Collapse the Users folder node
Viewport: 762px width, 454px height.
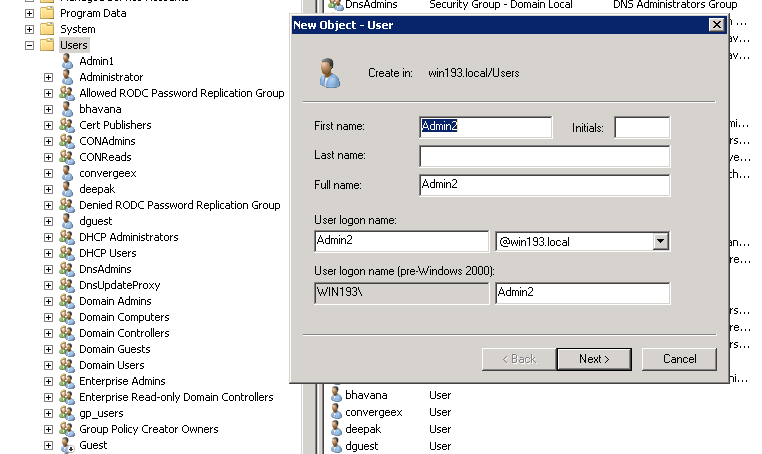click(30, 45)
